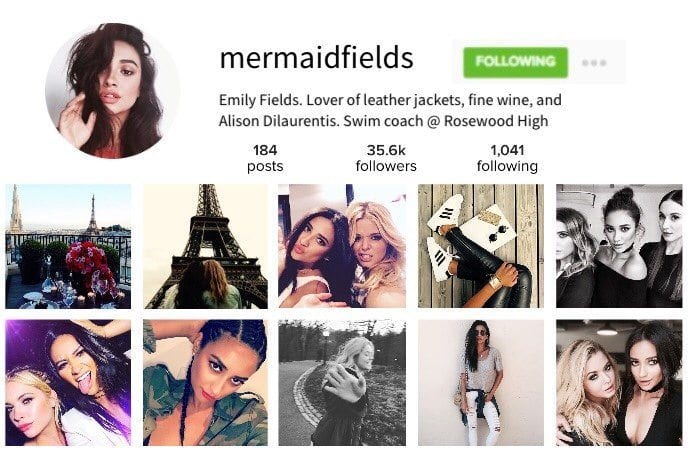Open the 35.6k followers list
Viewport: 690px width, 452px height.
[x=386, y=158]
